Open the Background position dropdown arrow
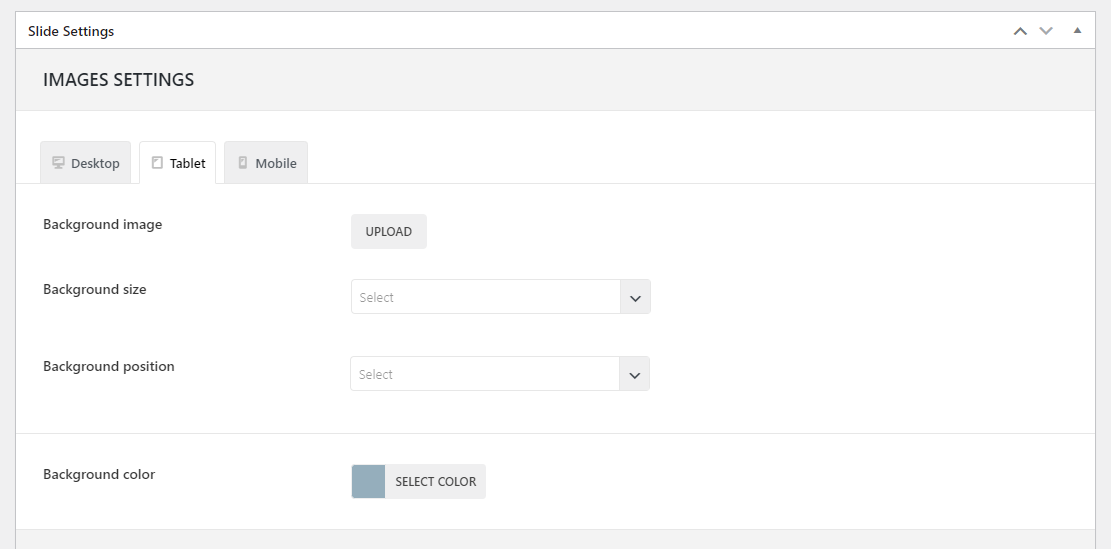Screen dimensions: 1111x549 coord(634,375)
